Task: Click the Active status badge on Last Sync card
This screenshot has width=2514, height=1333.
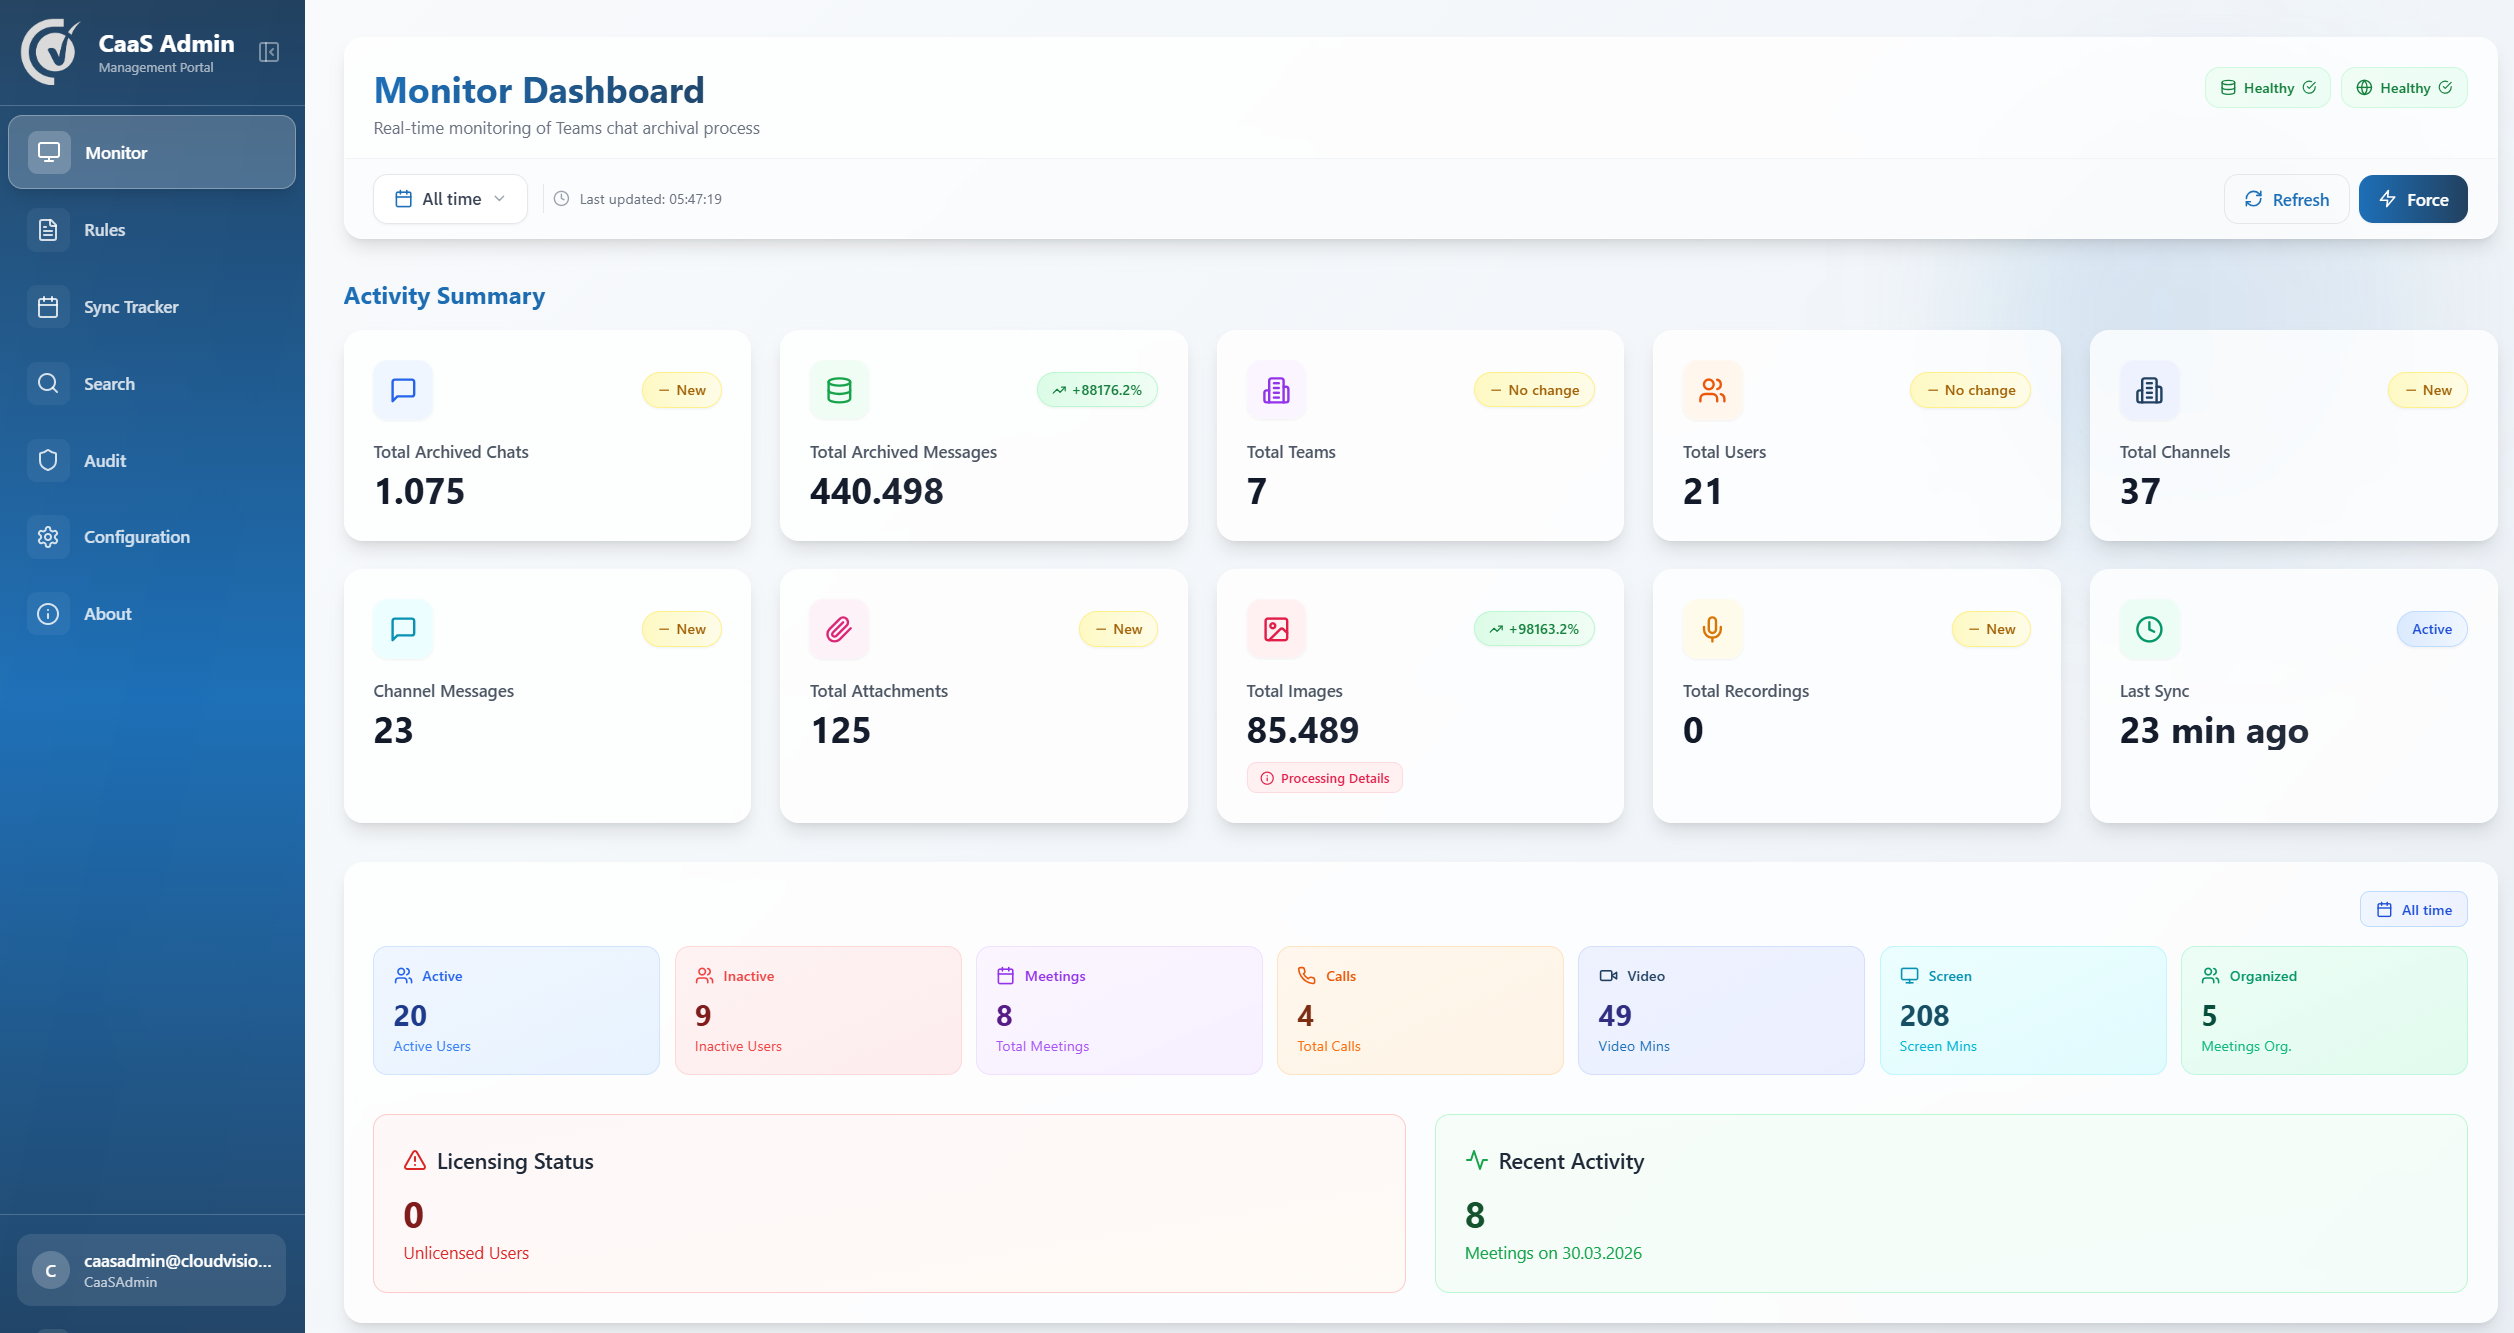Action: [2432, 629]
